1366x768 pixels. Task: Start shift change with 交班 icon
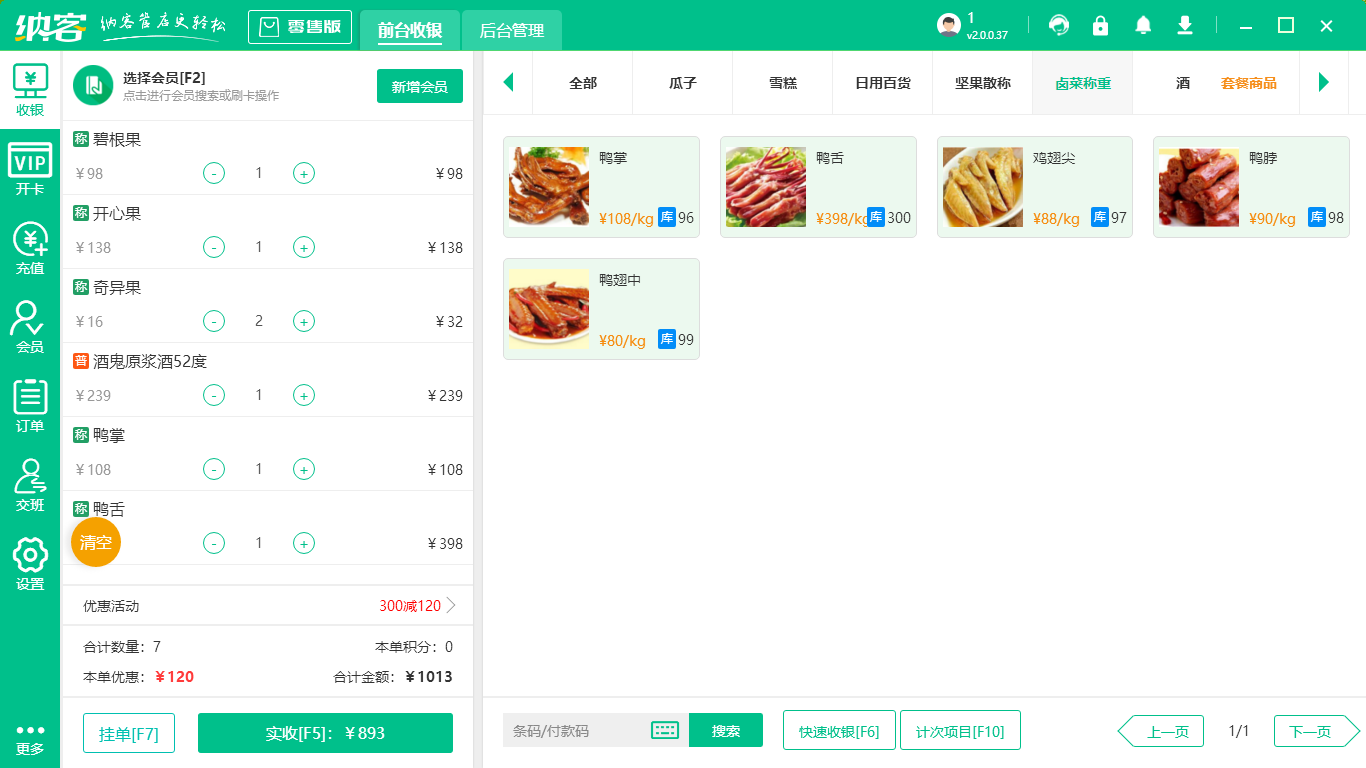click(x=29, y=485)
